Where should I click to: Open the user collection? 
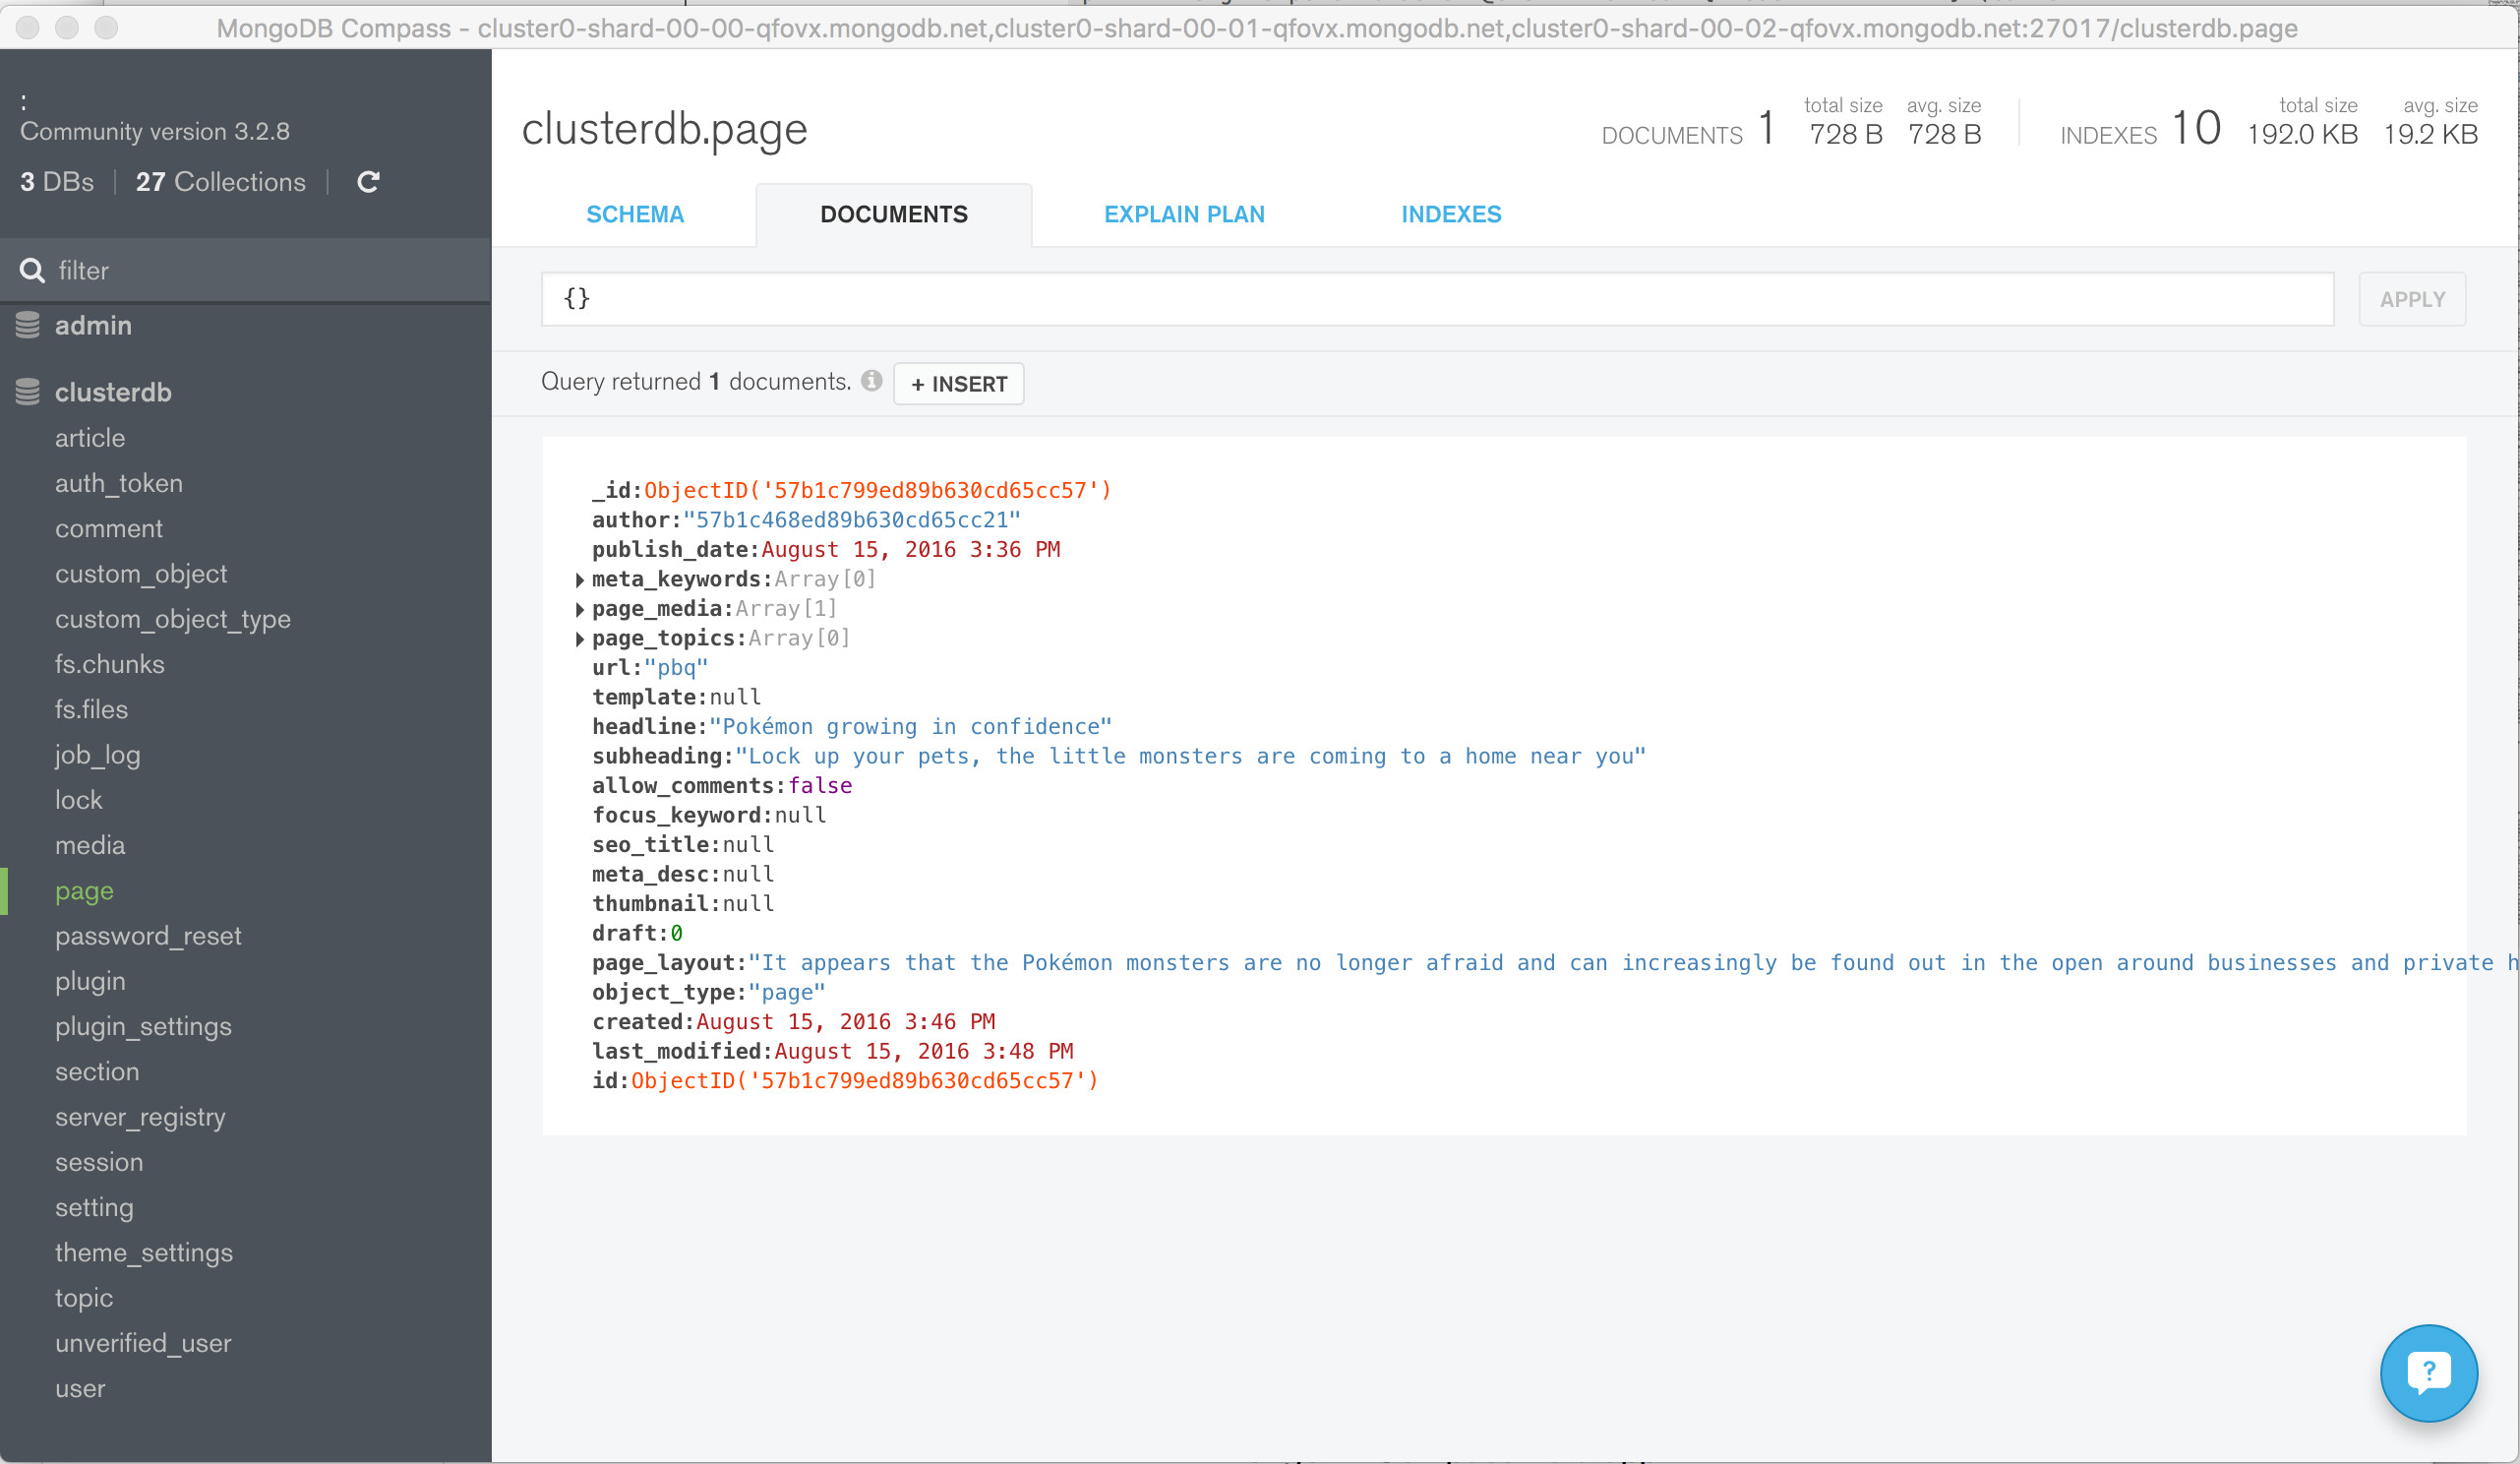(80, 1389)
